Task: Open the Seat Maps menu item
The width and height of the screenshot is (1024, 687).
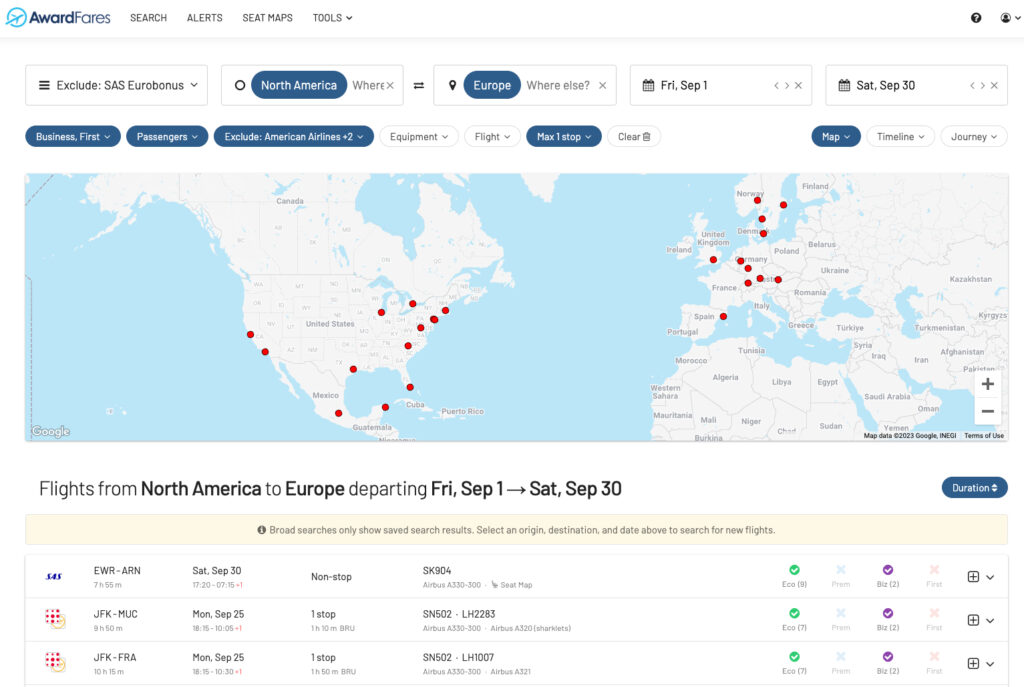Action: pos(267,17)
